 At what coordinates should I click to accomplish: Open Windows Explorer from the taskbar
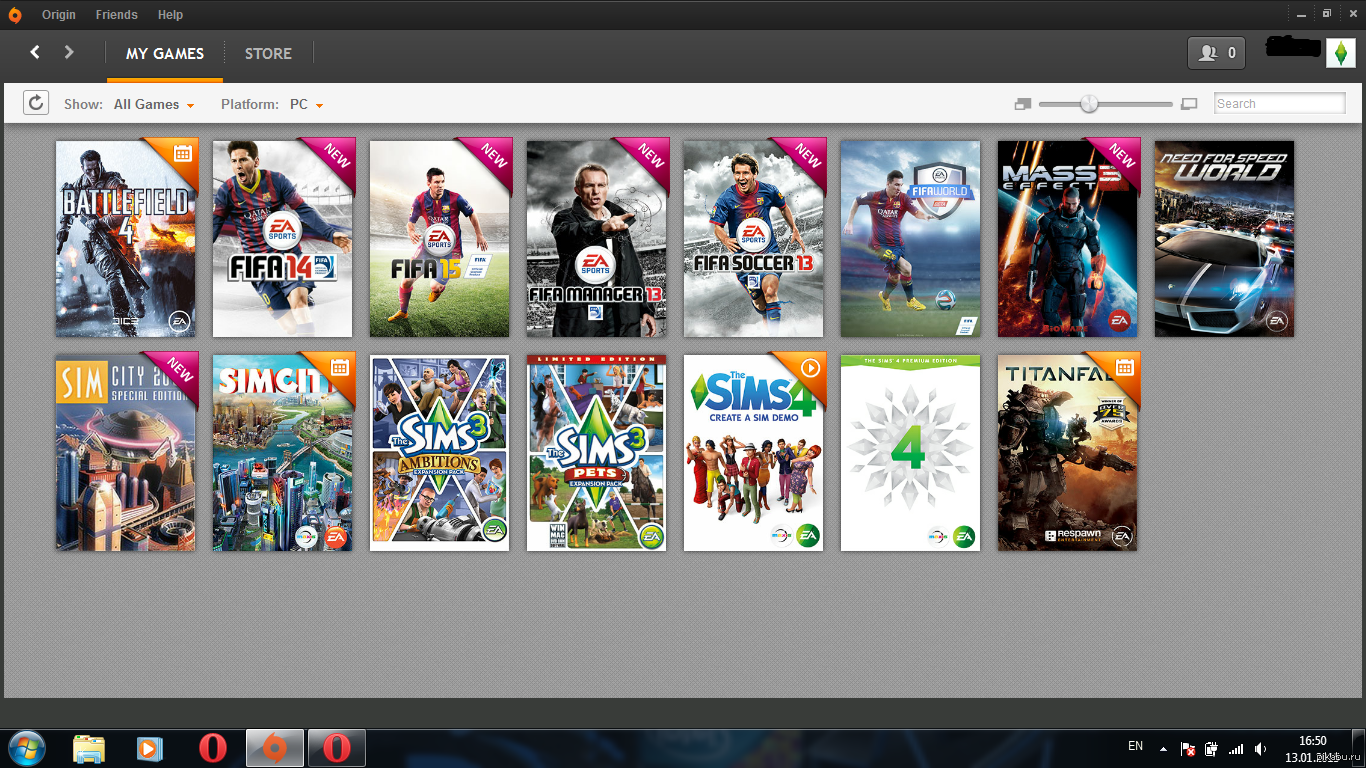(x=88, y=748)
